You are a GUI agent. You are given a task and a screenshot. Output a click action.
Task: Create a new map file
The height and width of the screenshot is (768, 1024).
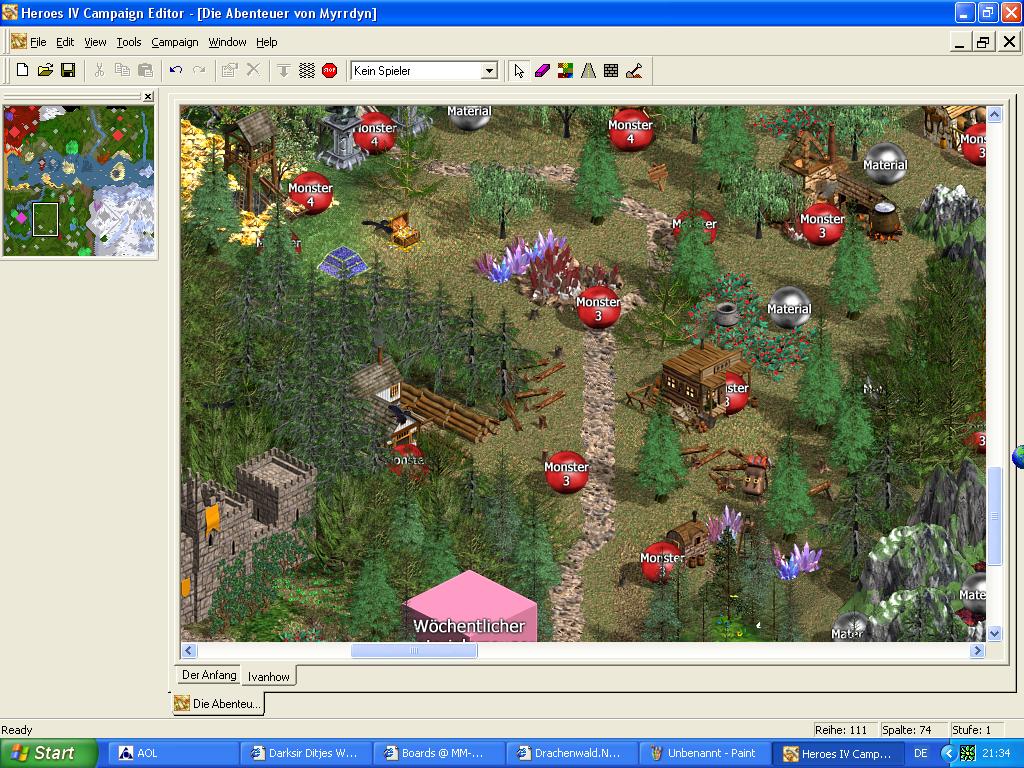pos(22,70)
